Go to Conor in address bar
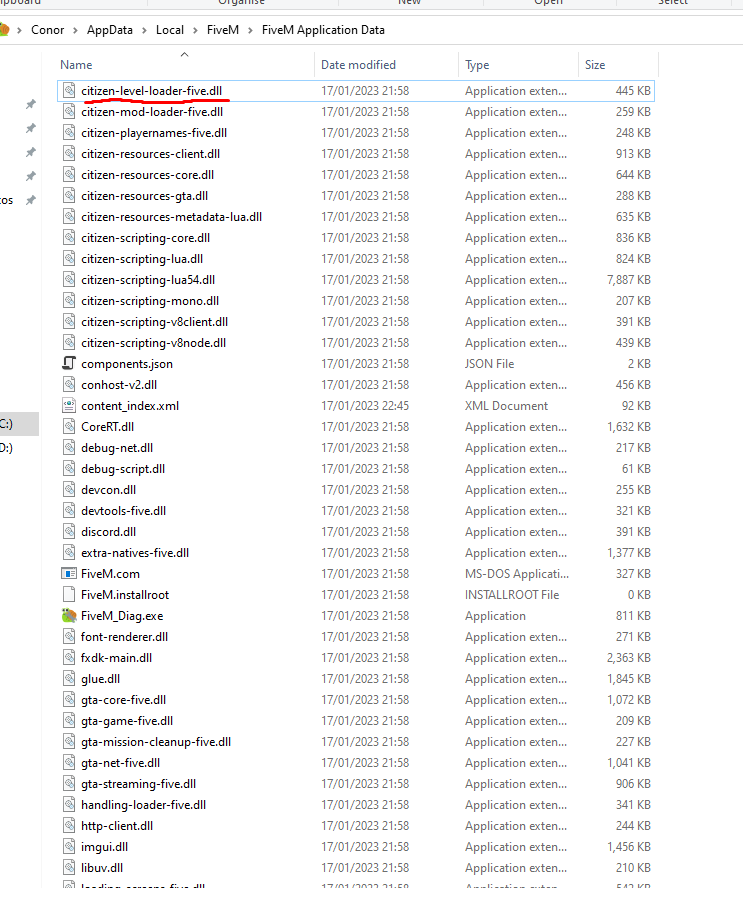743x904 pixels. coord(47,30)
